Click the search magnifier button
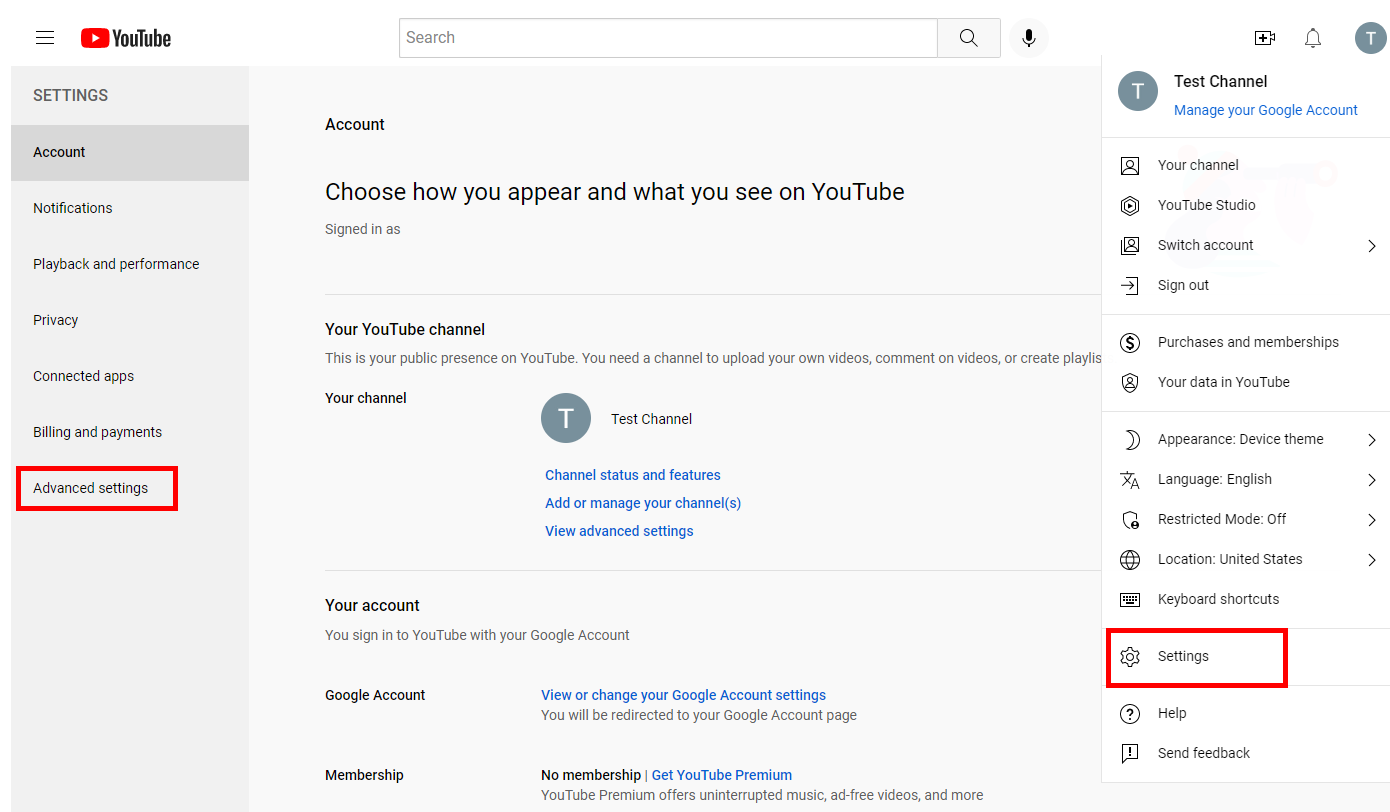1390x812 pixels. click(968, 38)
